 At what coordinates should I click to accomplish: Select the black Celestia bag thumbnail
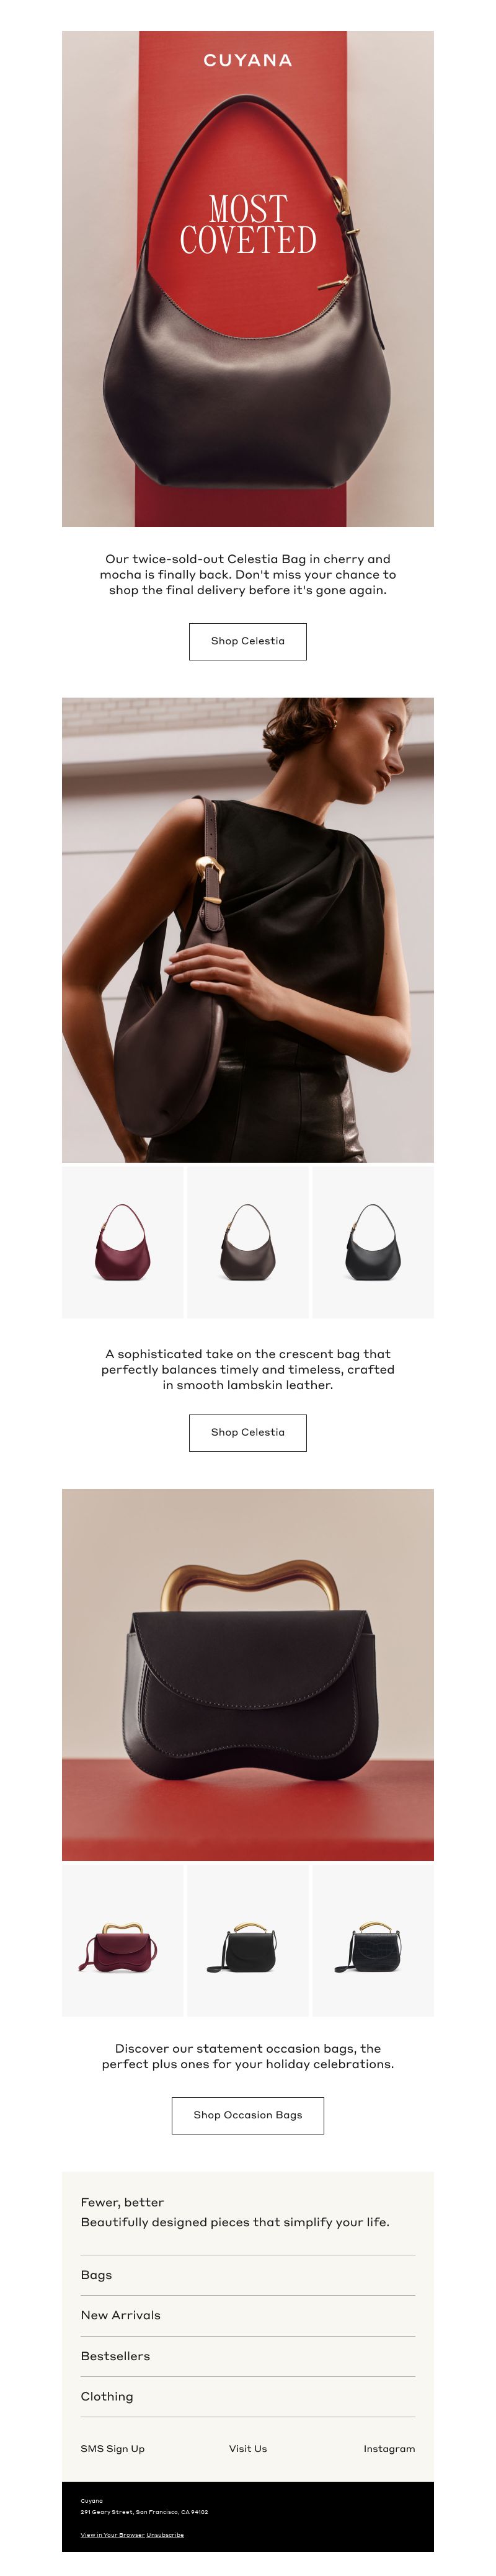pos(373,1241)
